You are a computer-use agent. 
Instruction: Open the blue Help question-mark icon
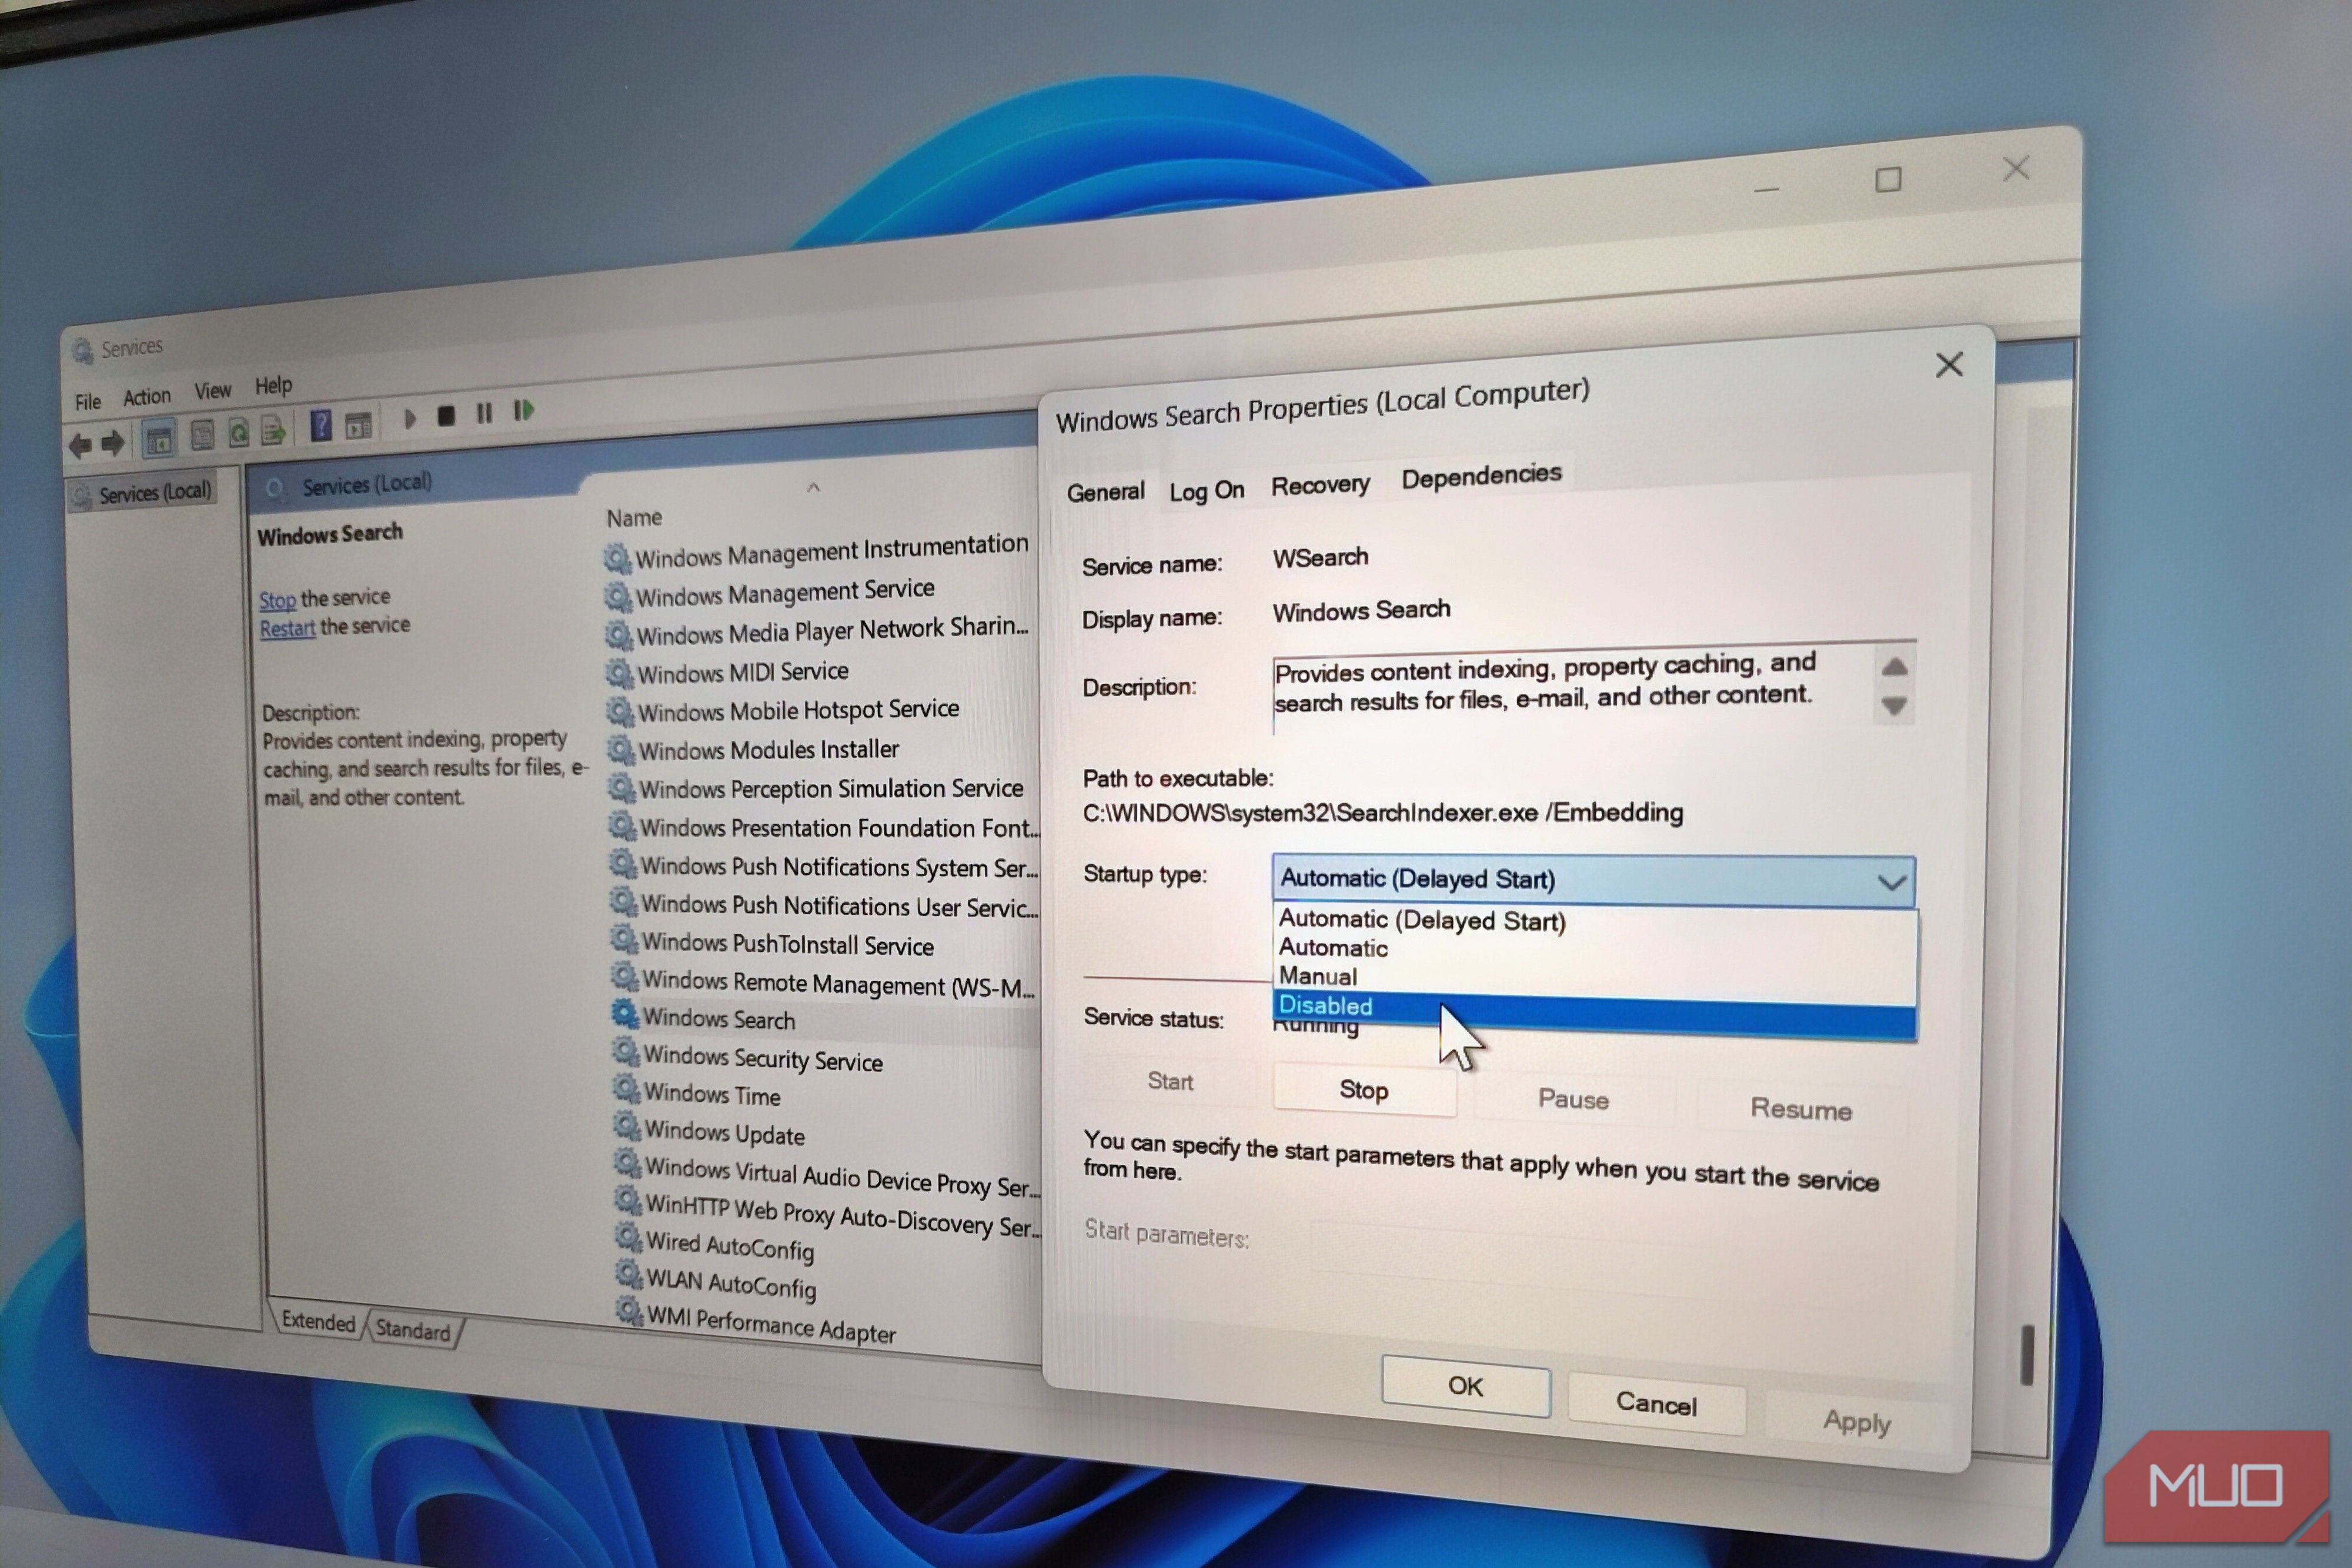tap(321, 427)
